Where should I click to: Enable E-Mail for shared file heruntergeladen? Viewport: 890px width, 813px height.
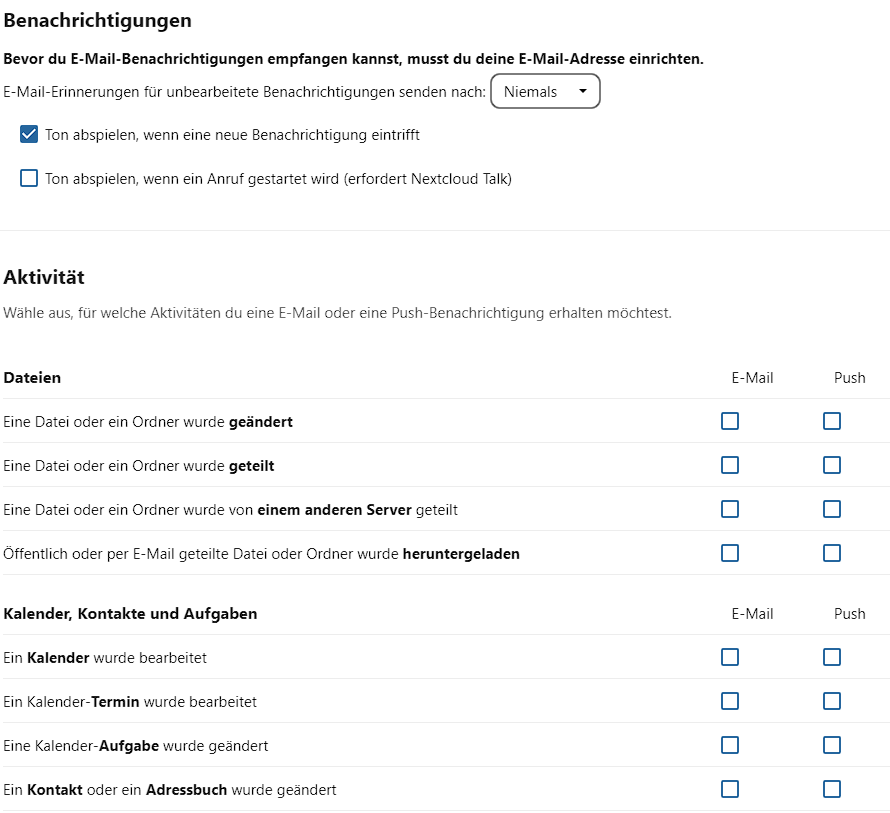730,554
